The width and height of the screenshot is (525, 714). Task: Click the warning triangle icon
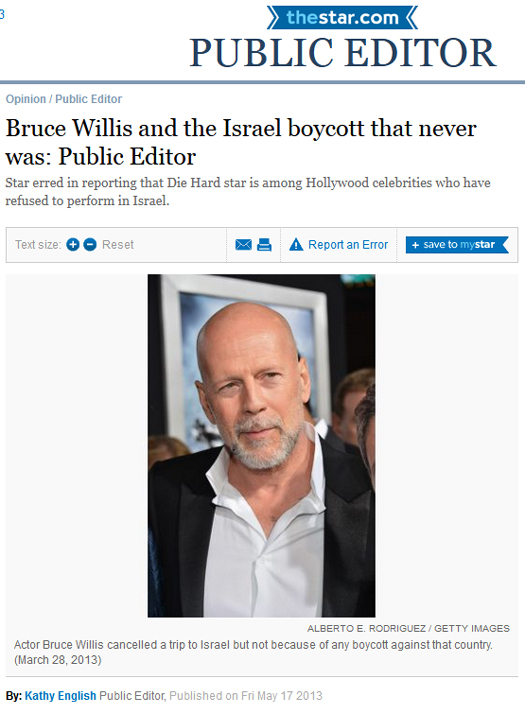(296, 245)
